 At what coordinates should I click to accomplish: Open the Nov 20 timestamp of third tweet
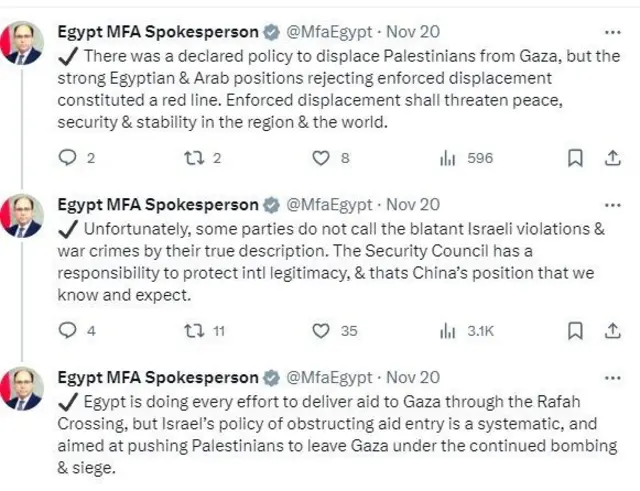[413, 377]
